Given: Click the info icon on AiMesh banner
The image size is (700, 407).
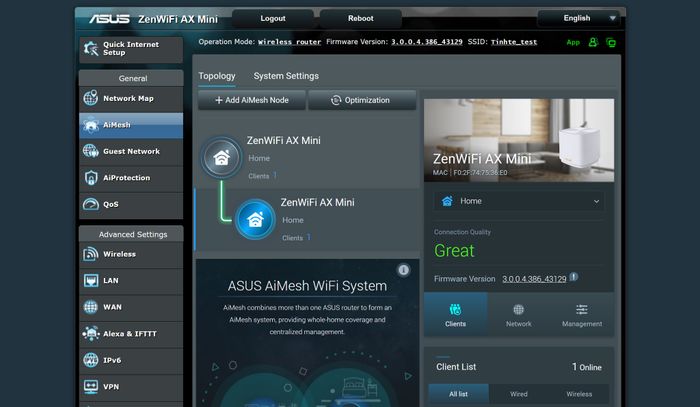Looking at the screenshot, I should (x=403, y=270).
